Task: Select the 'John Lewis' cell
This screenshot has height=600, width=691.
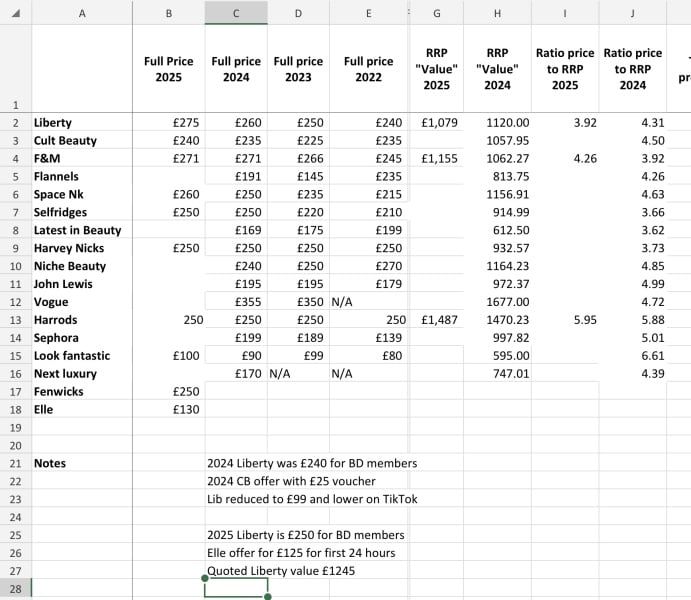Action: click(x=82, y=284)
